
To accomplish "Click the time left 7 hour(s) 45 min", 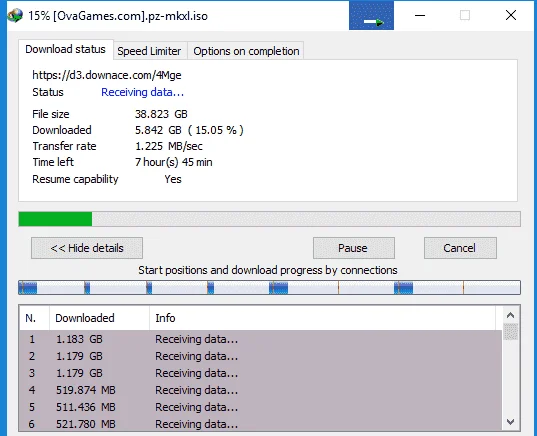I will coord(174,162).
